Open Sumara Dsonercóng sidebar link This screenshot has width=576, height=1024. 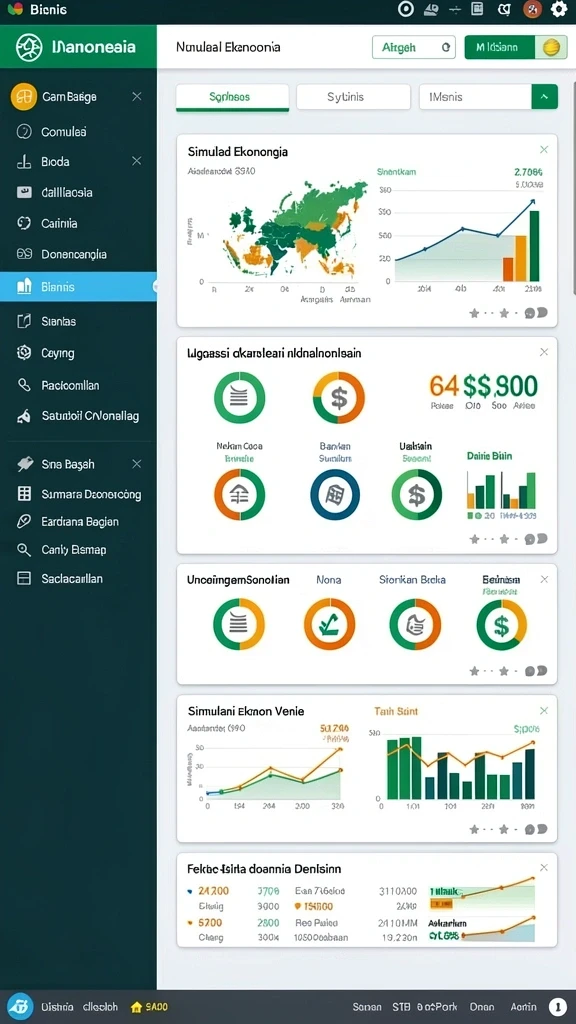coord(78,494)
